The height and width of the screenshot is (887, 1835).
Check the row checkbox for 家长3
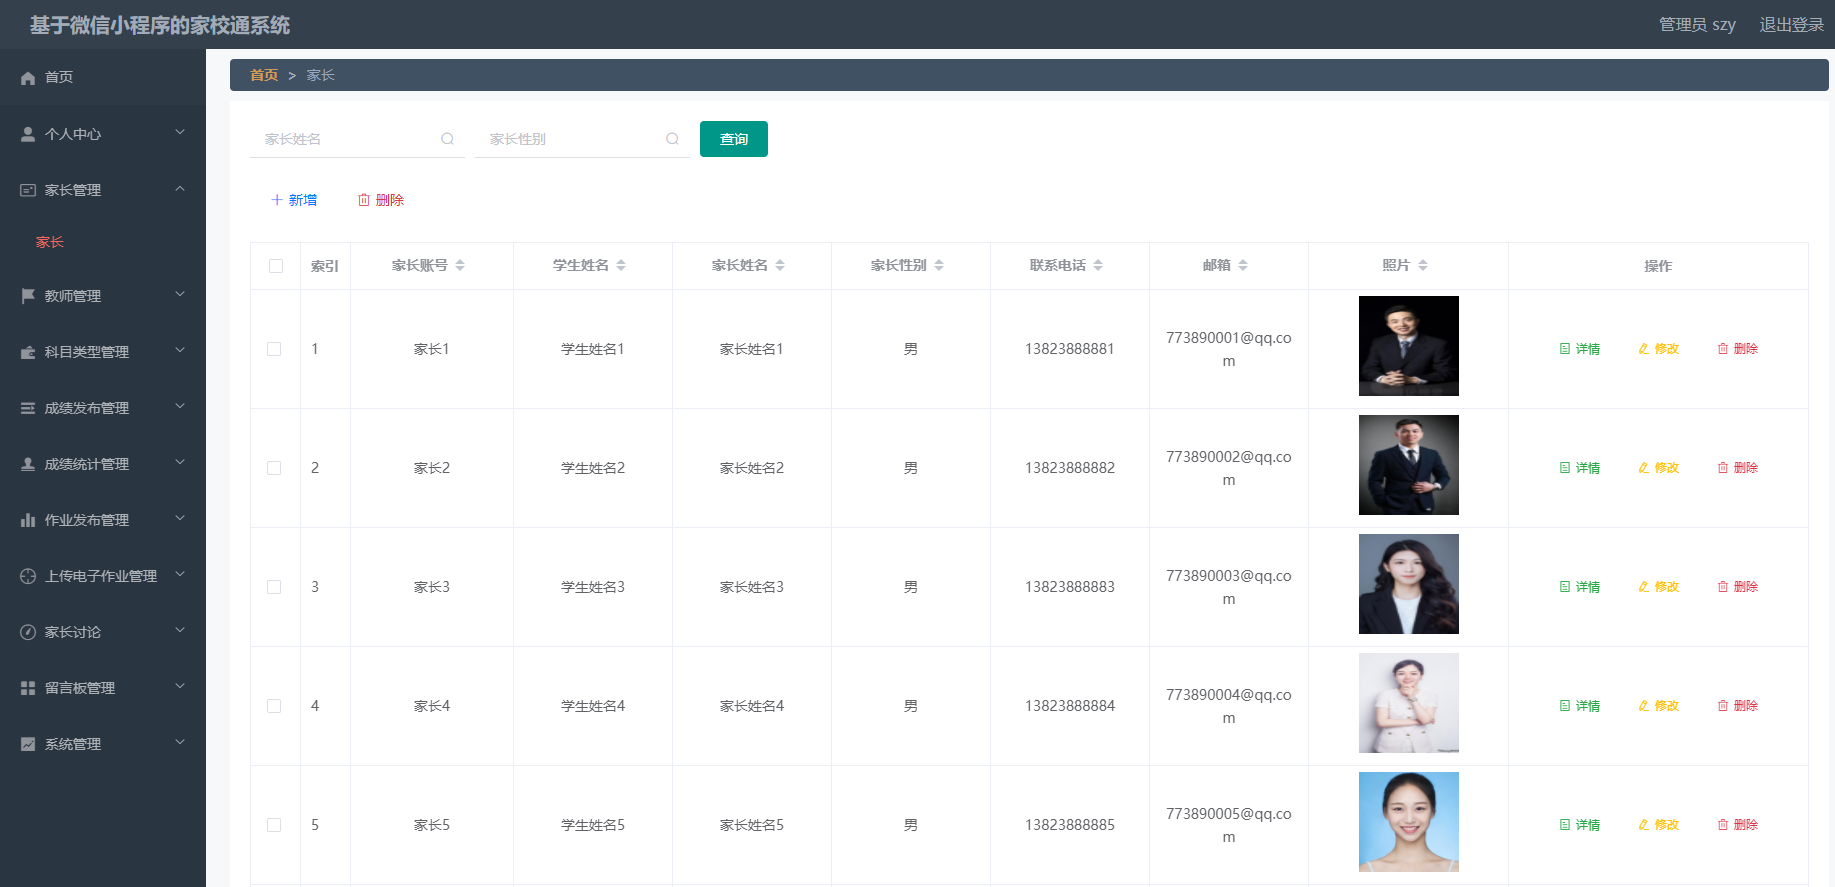[x=274, y=587]
